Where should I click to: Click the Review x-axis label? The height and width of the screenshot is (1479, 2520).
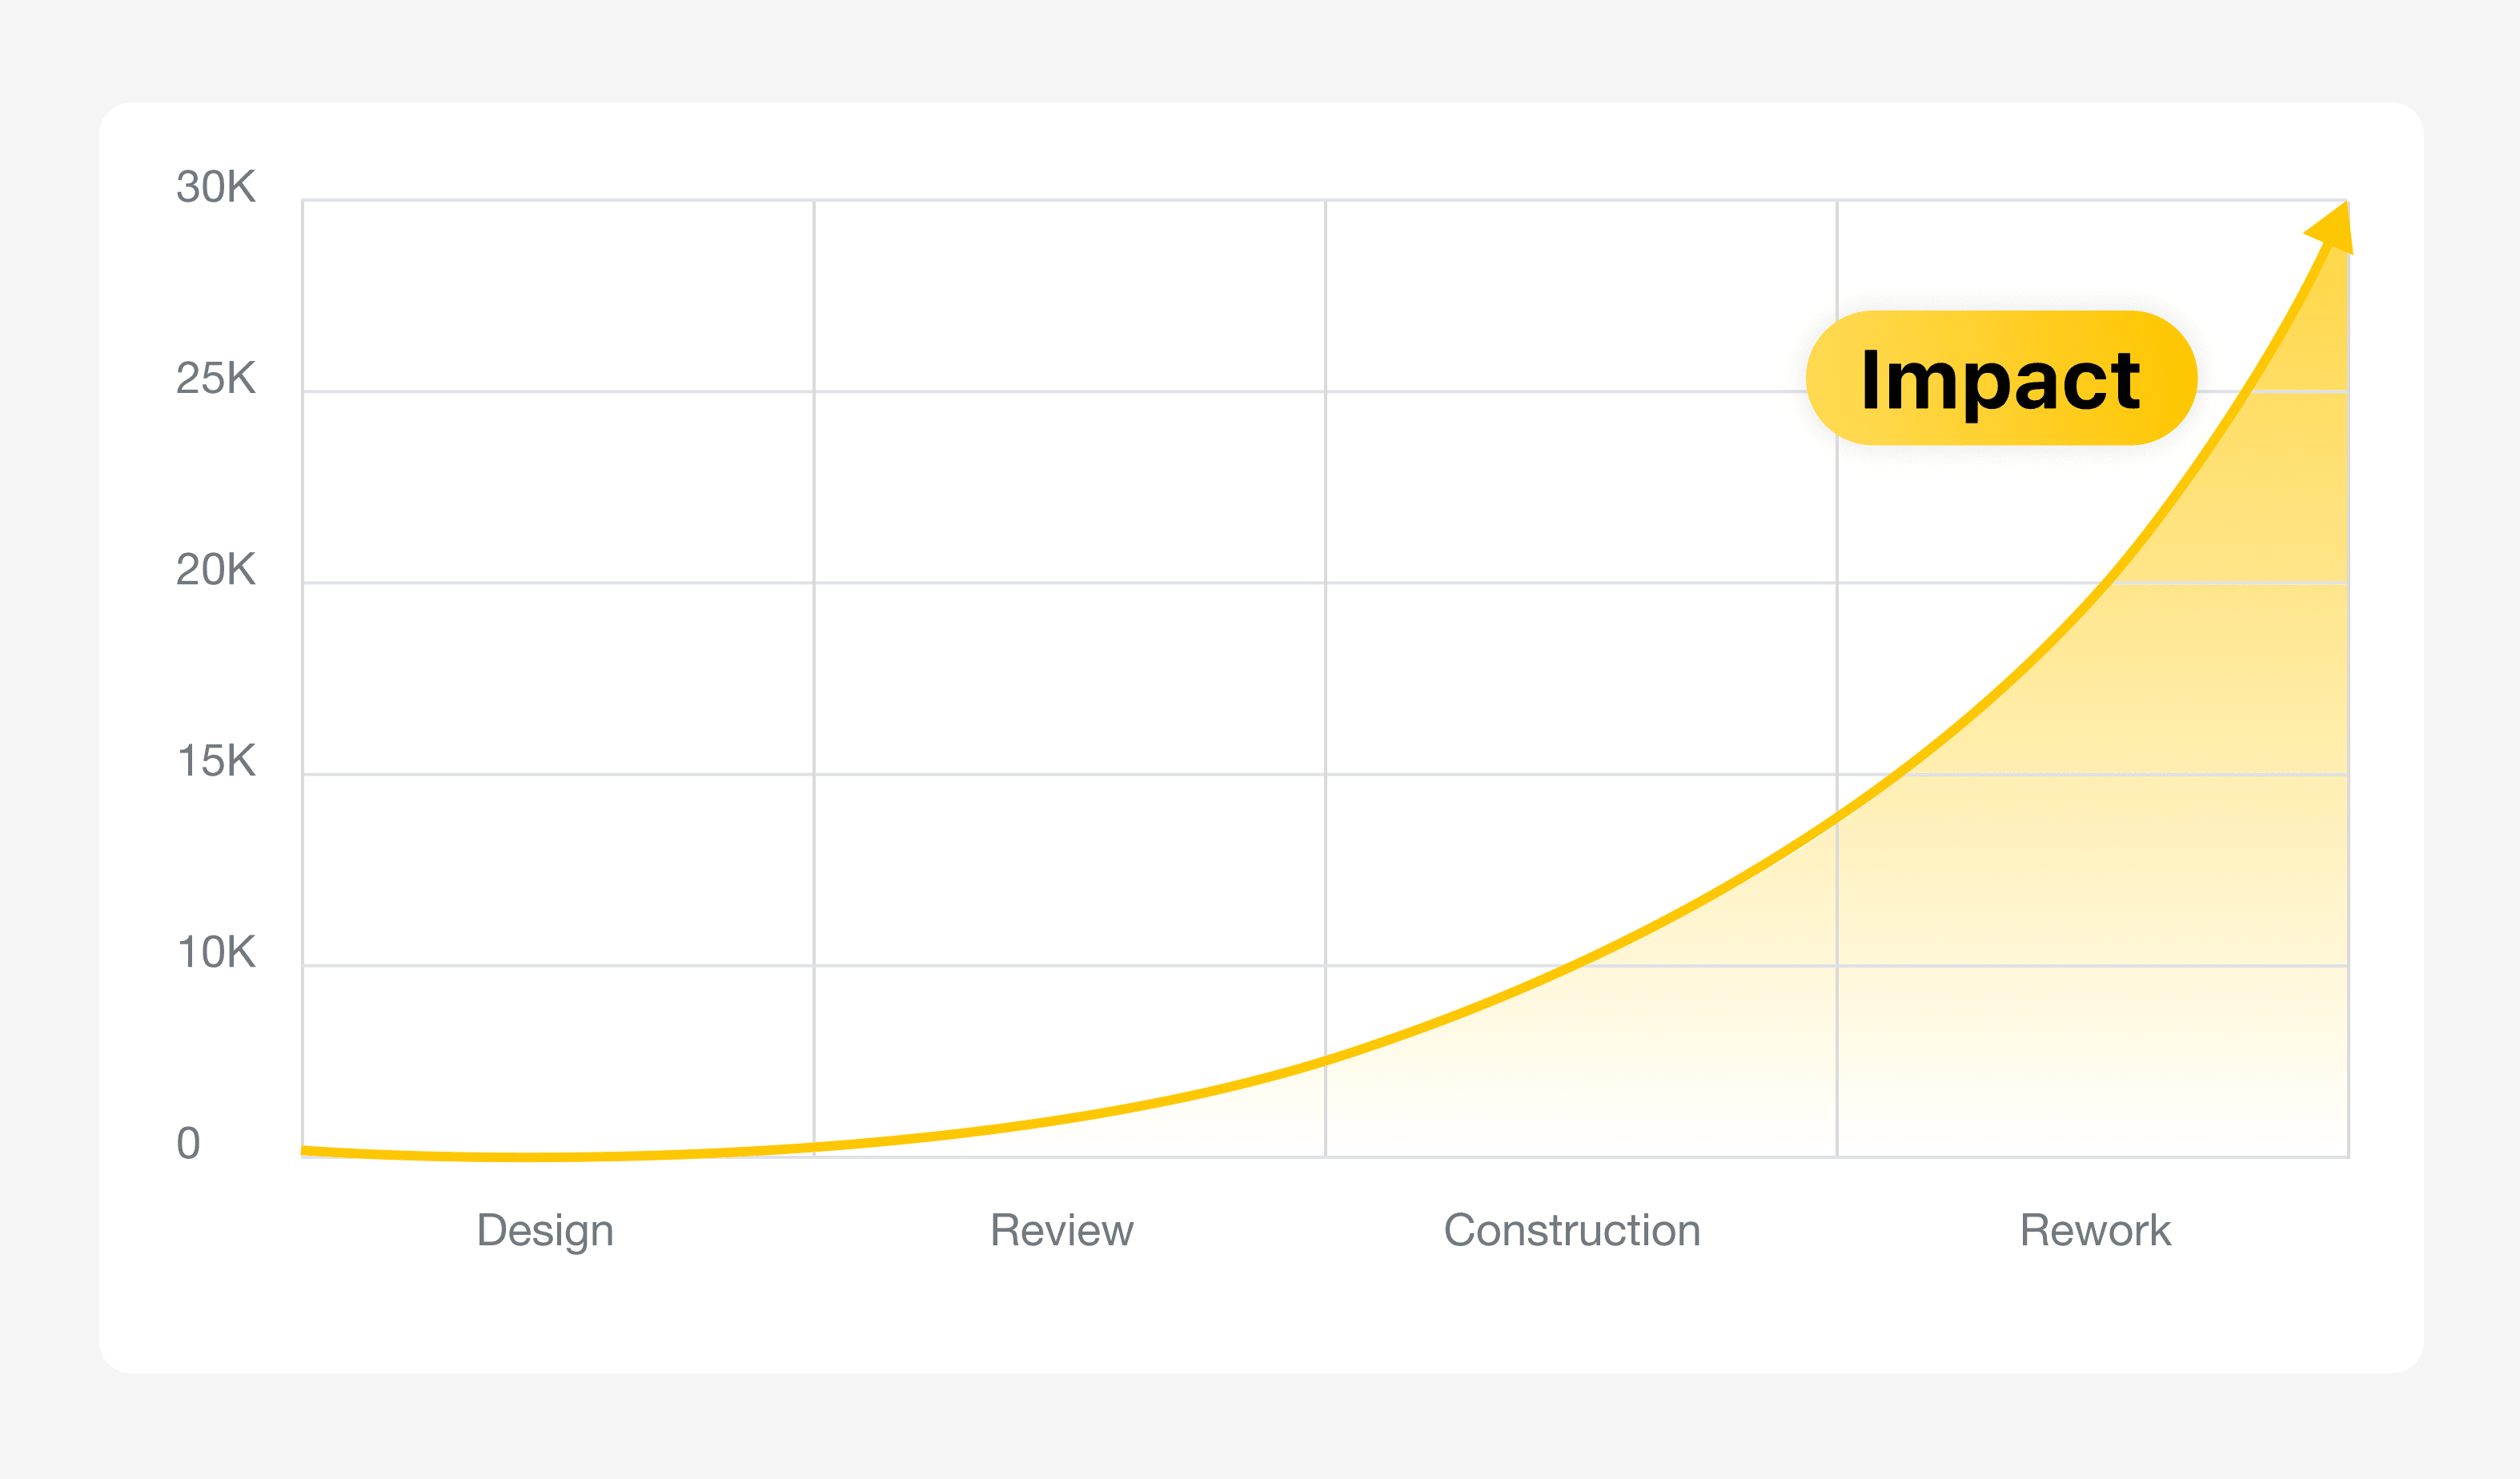[1062, 1230]
